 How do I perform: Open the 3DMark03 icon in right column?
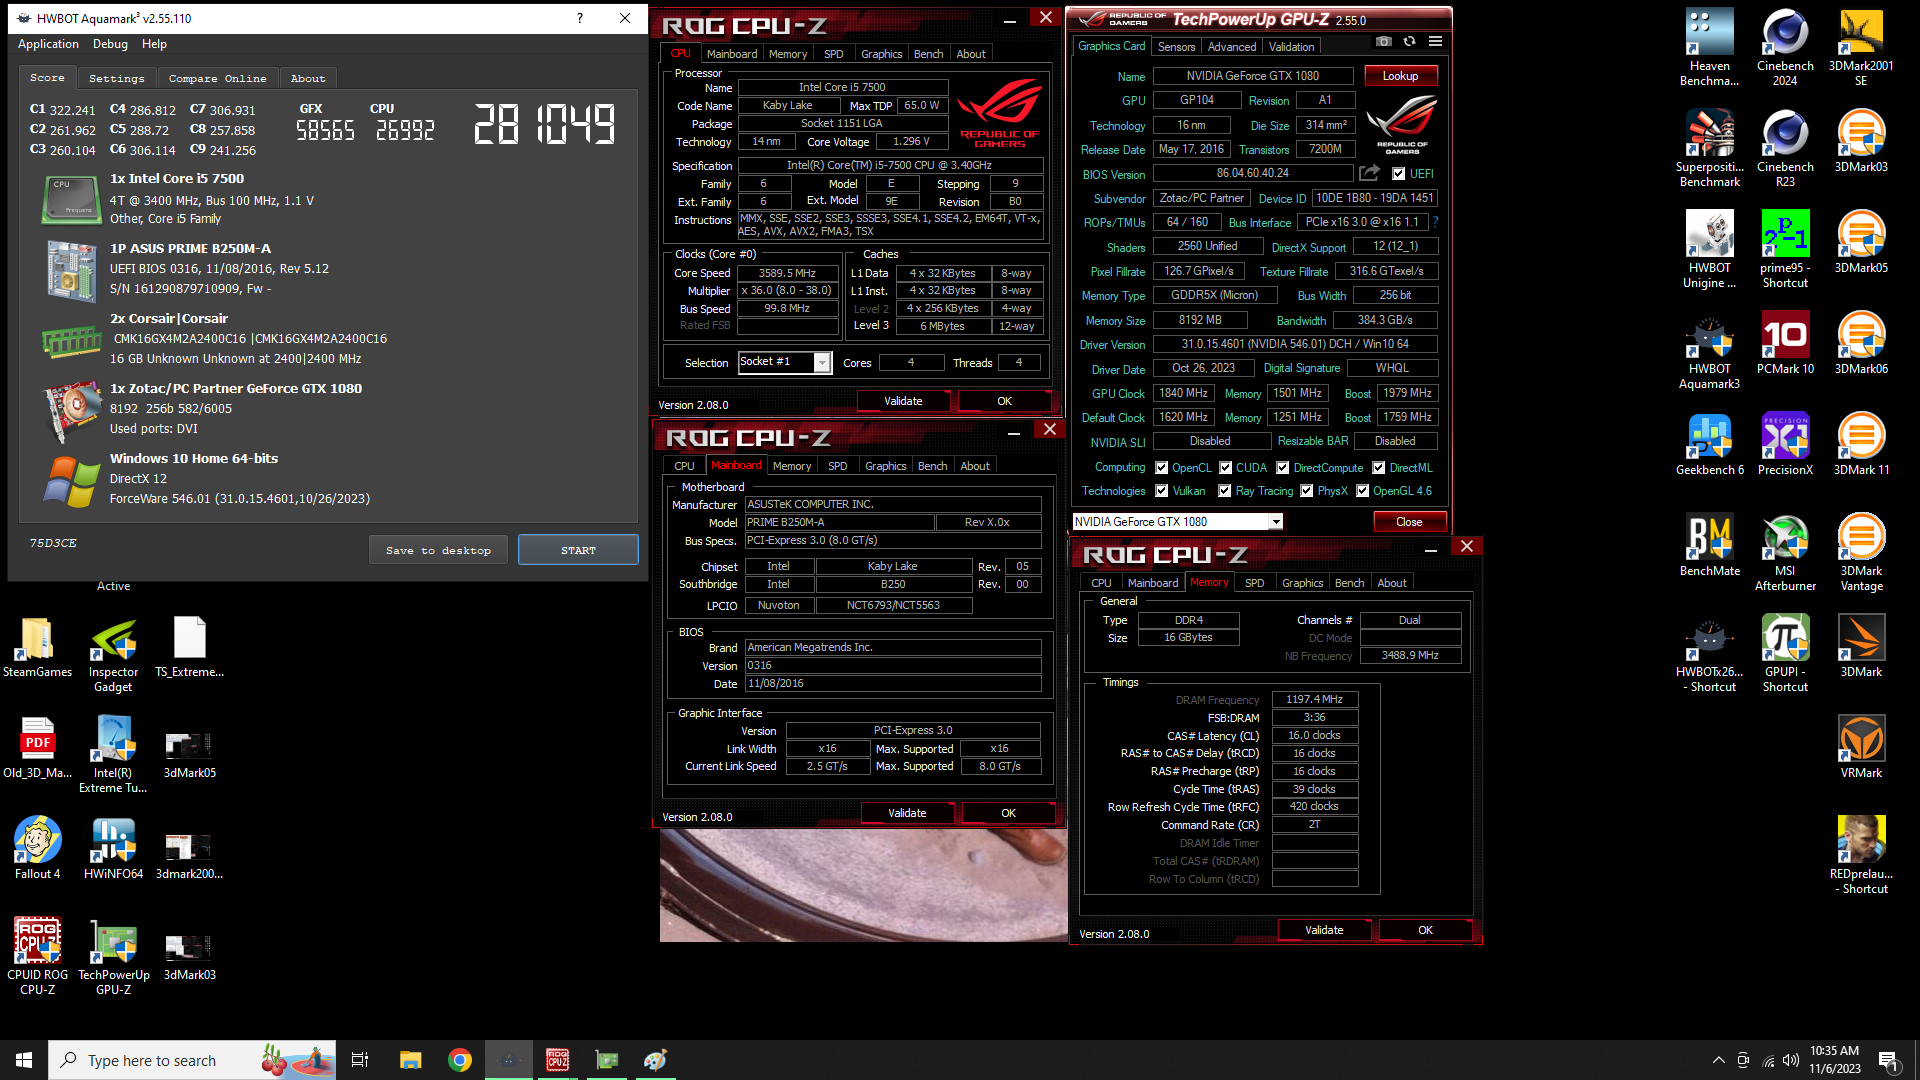(1861, 140)
